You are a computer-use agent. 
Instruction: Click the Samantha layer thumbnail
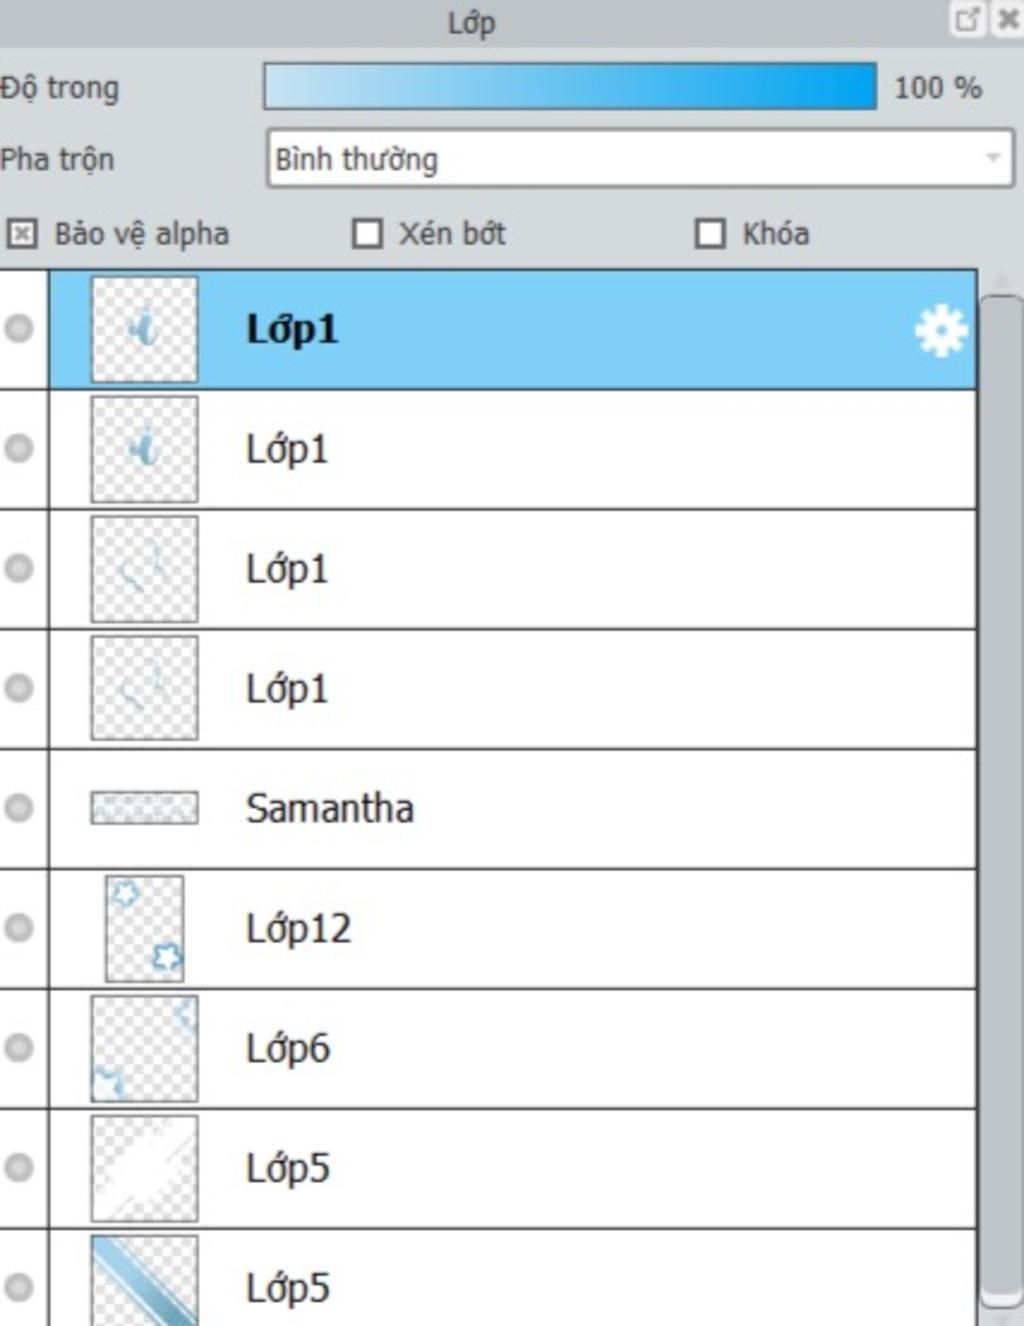pos(144,808)
